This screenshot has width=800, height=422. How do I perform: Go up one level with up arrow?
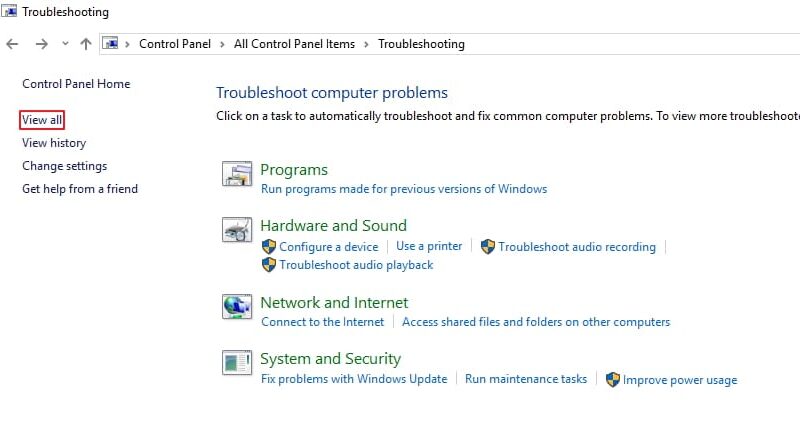(86, 44)
